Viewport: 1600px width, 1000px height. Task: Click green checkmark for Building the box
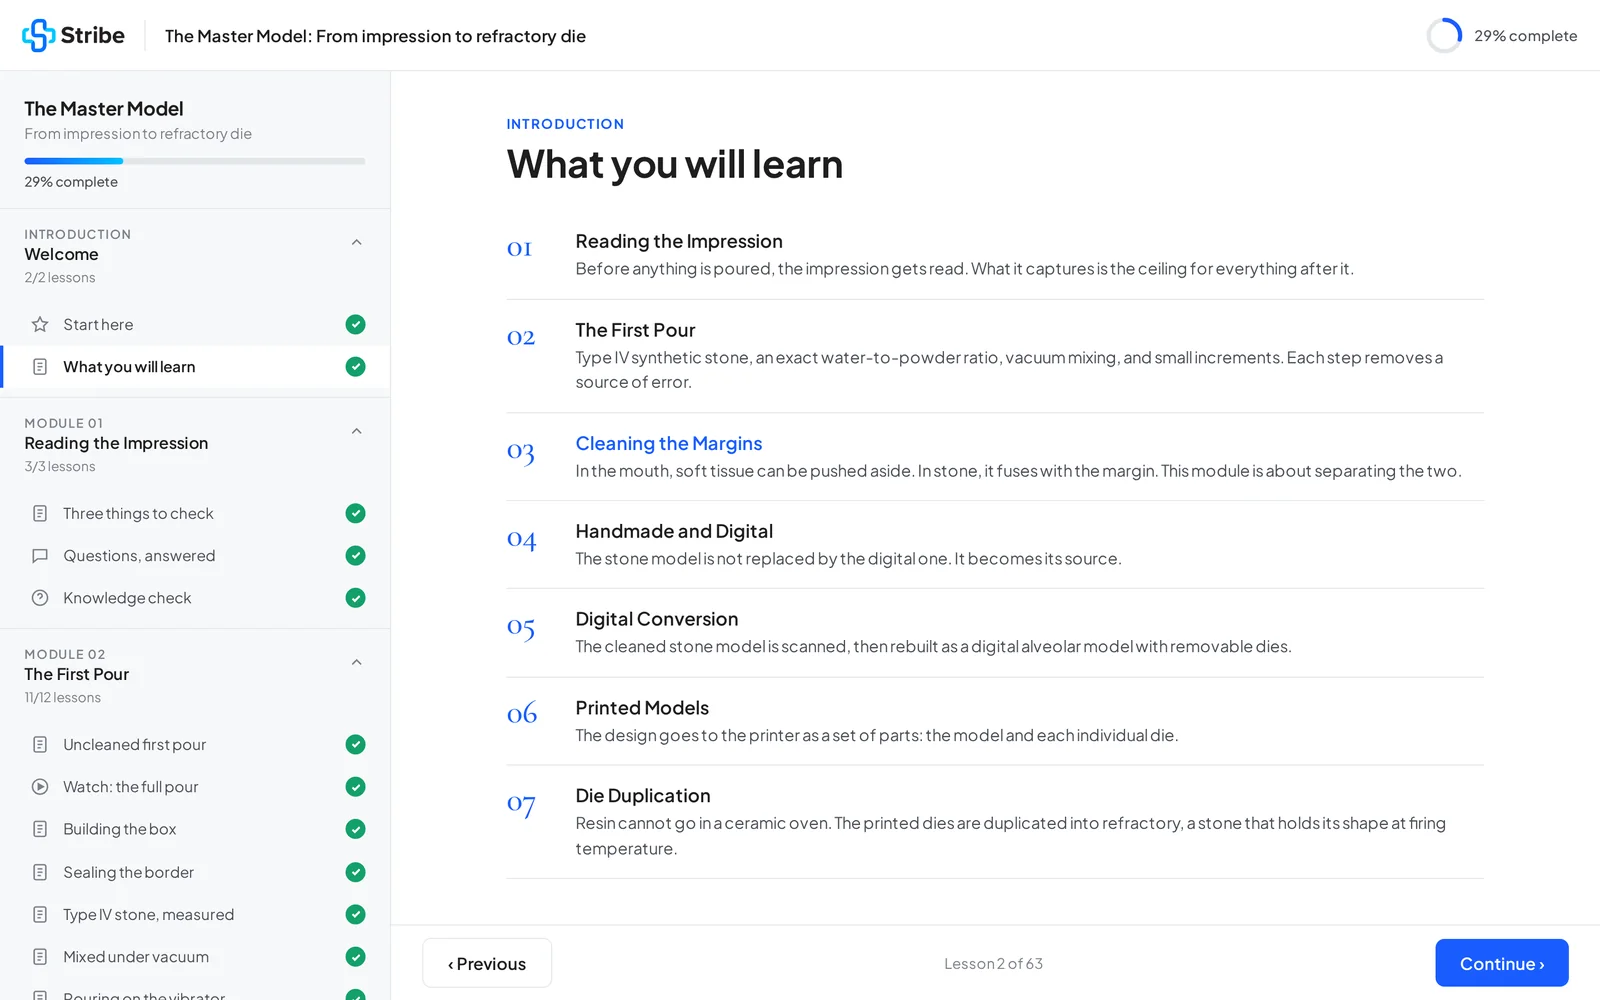tap(355, 829)
